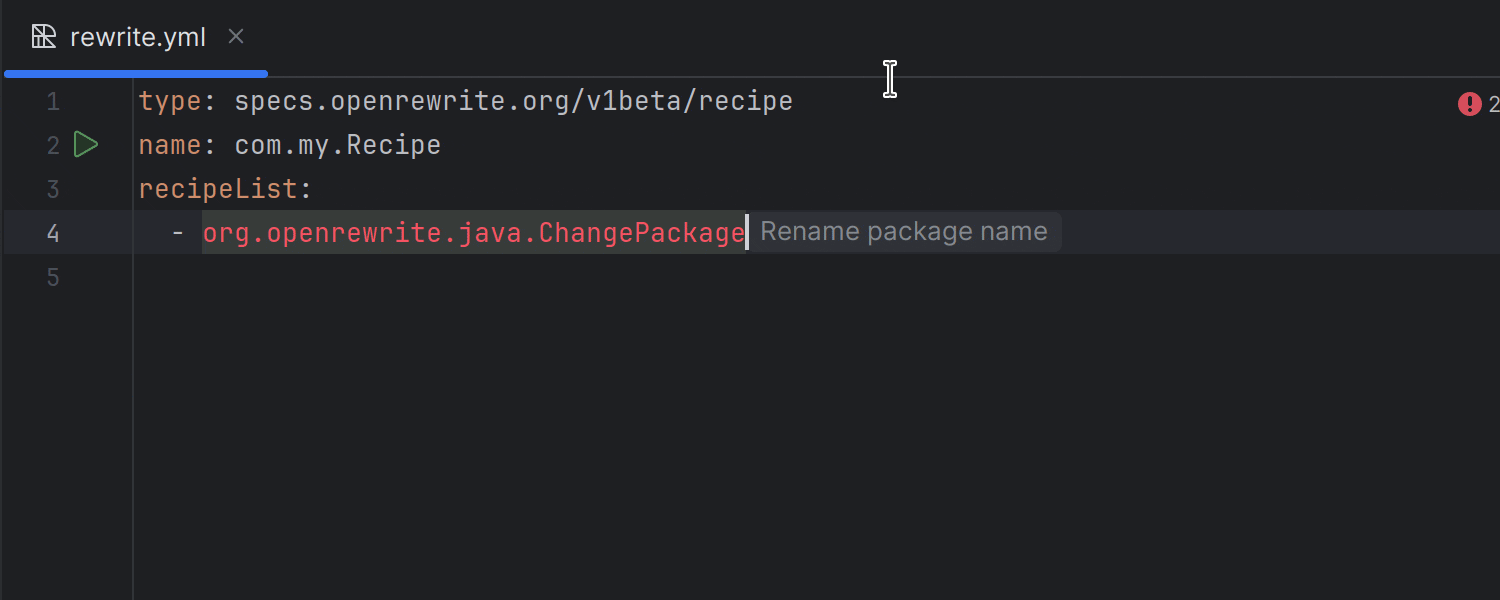
Task: Place the cursor on empty line 5
Action: pyautogui.click(x=400, y=277)
